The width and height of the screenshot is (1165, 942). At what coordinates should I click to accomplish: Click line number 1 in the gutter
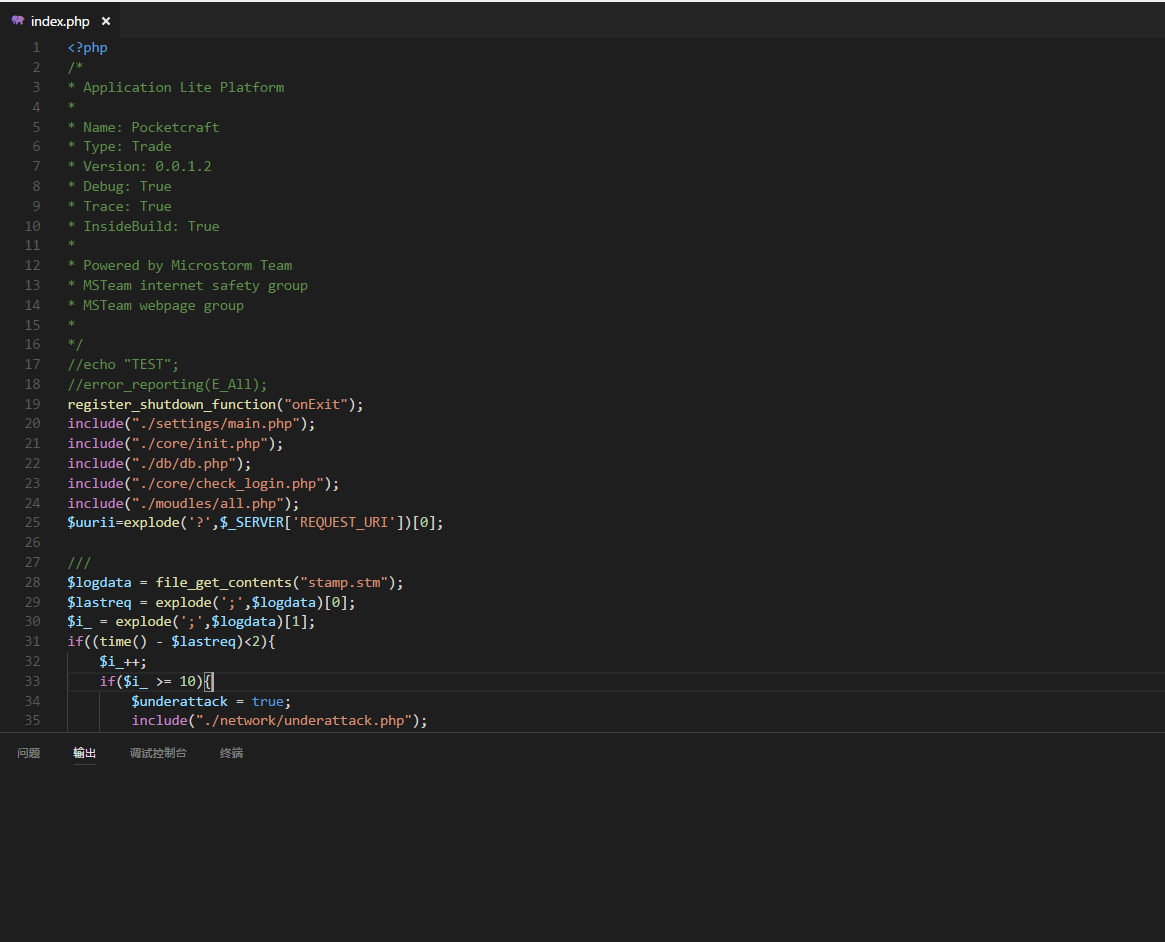click(36, 47)
